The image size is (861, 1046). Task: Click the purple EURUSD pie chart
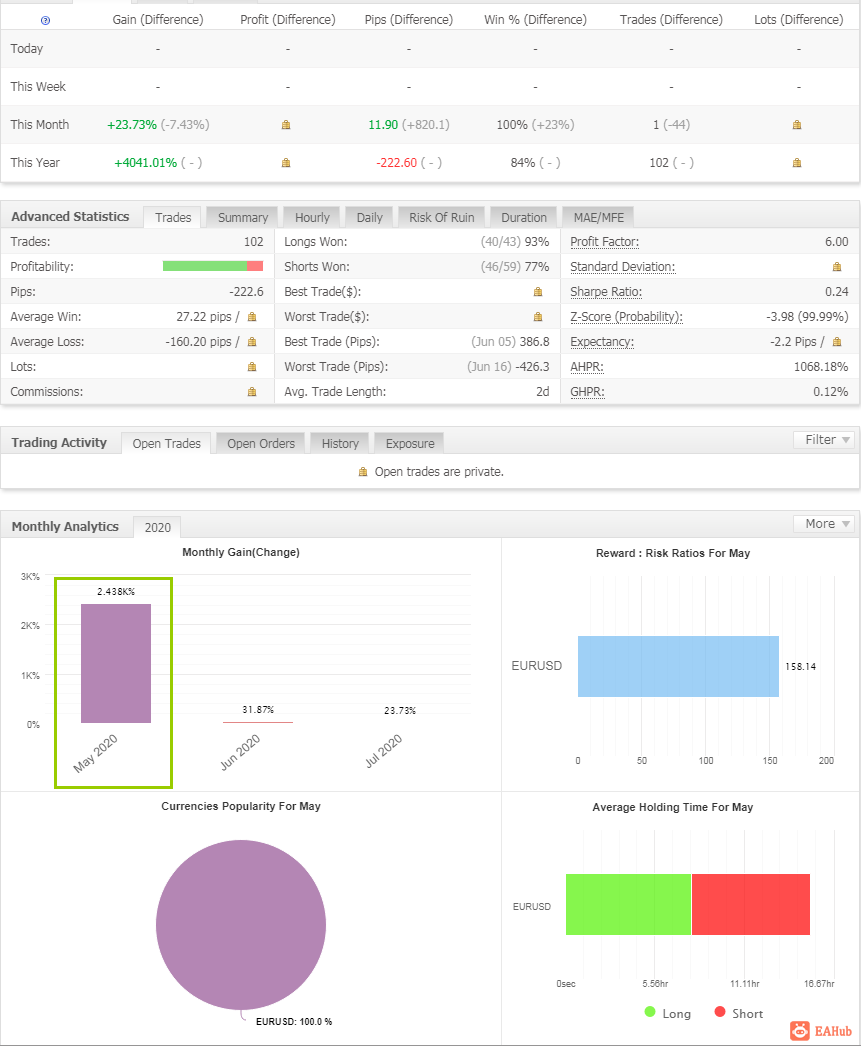point(241,925)
